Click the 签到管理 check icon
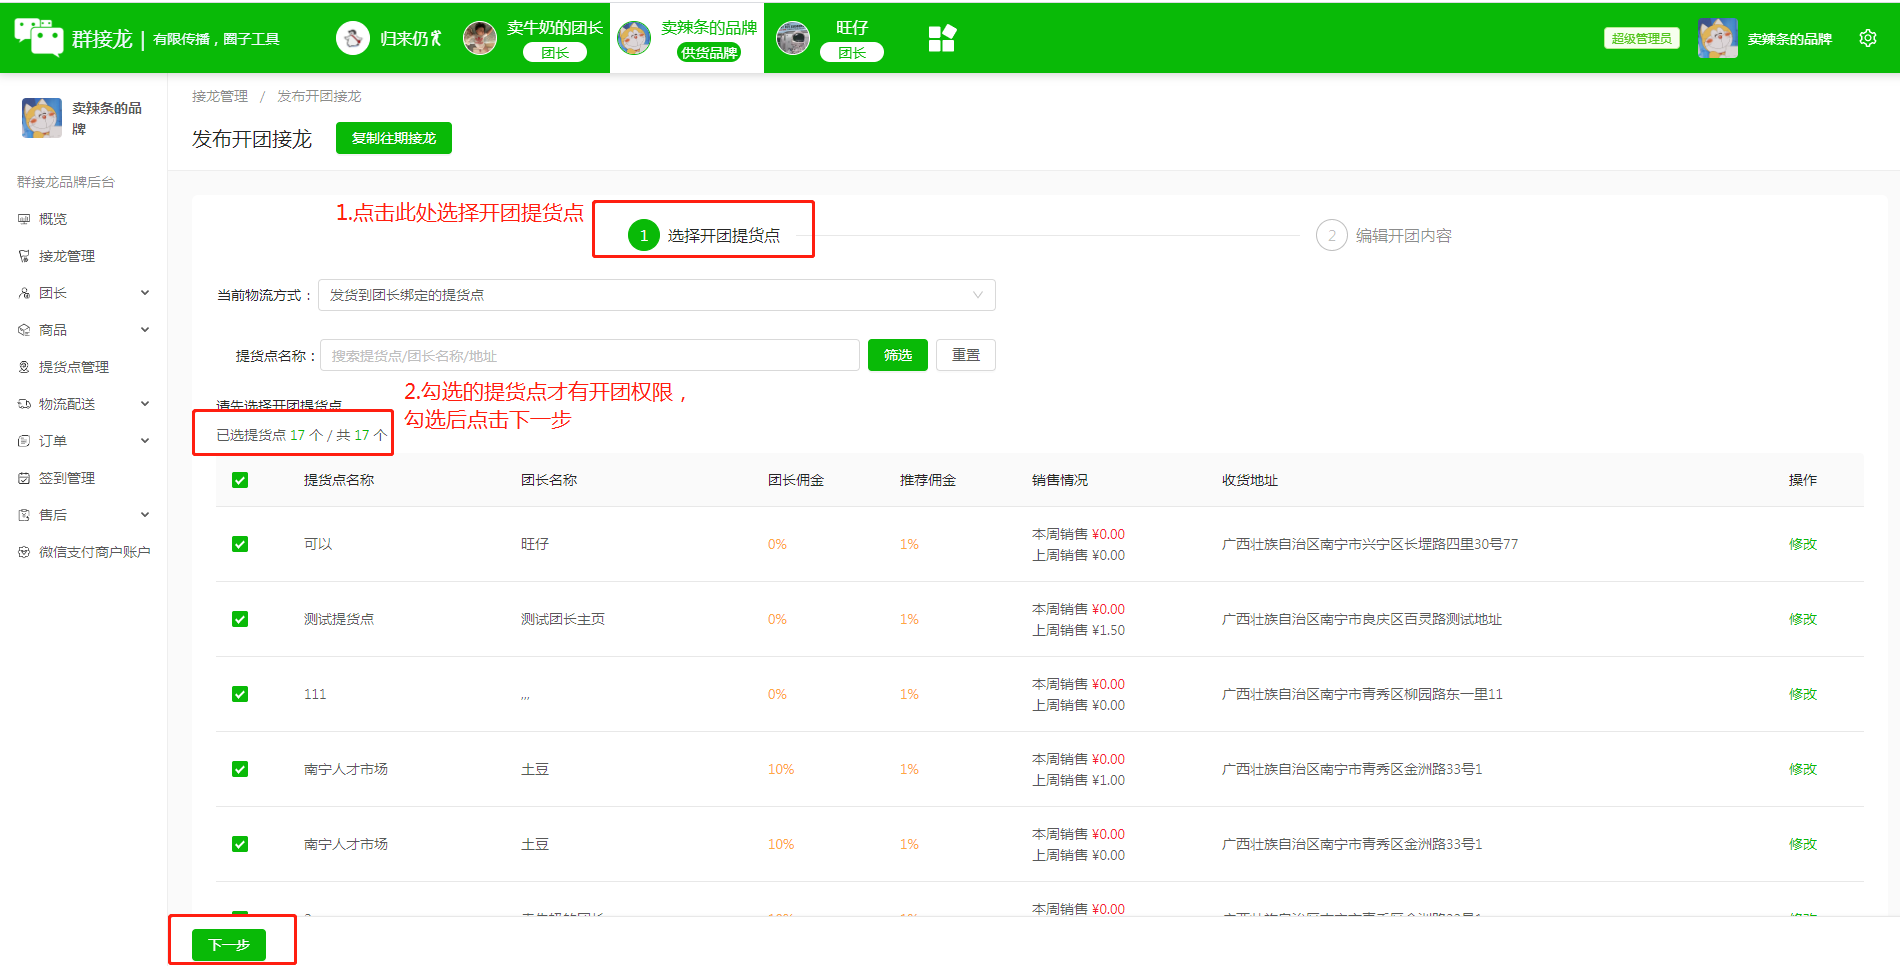The width and height of the screenshot is (1900, 966). [x=24, y=478]
